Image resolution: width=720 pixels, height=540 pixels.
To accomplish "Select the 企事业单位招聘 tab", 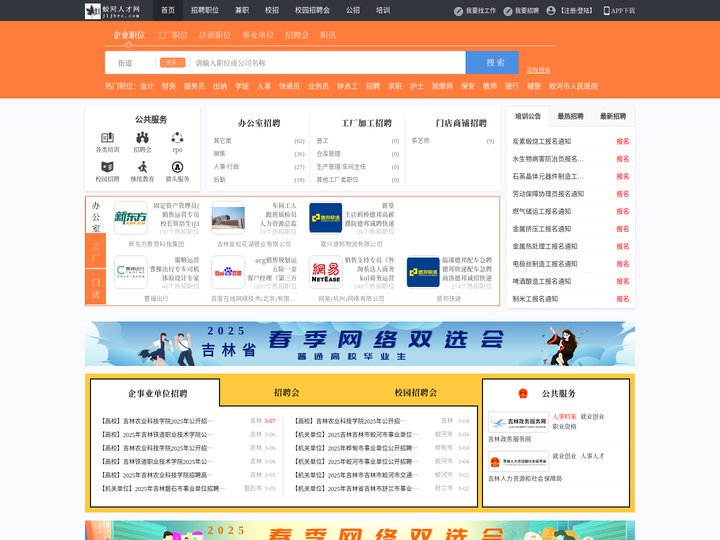I will coord(158,394).
